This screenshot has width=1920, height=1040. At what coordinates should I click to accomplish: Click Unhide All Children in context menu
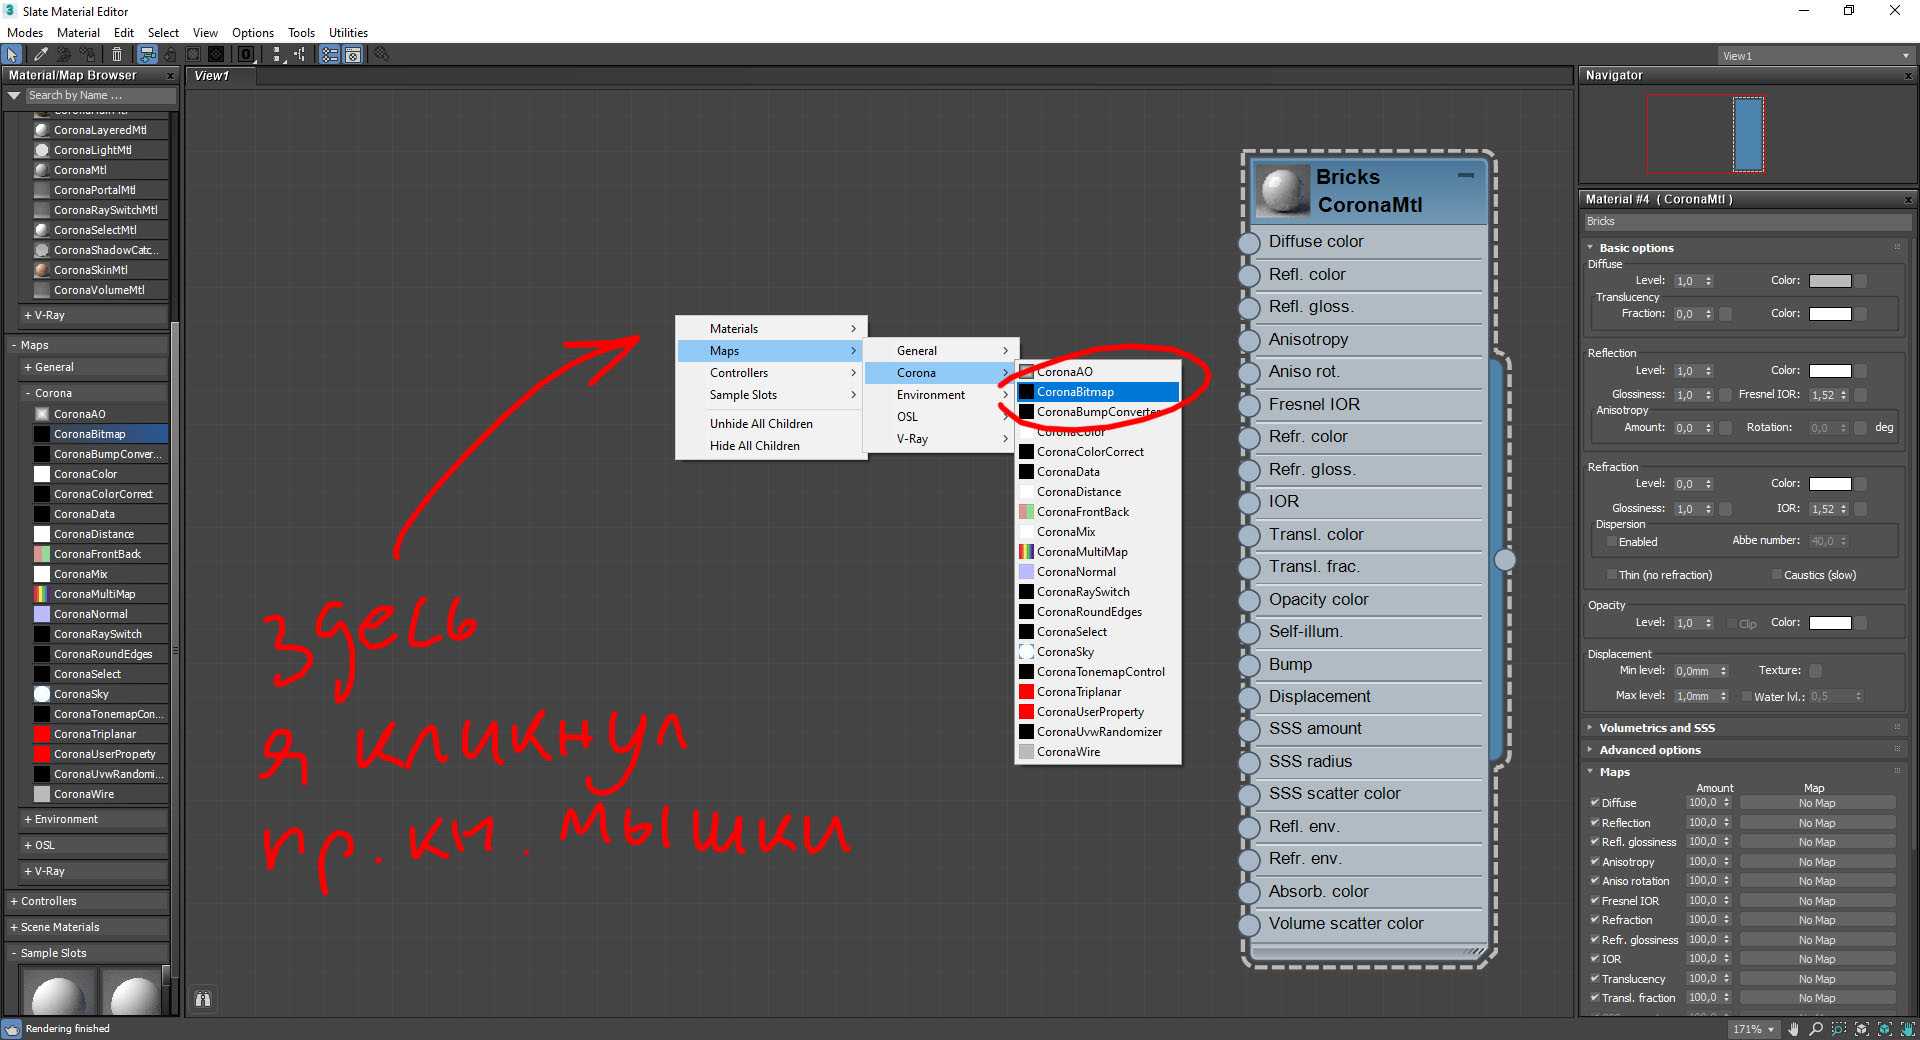pyautogui.click(x=761, y=424)
